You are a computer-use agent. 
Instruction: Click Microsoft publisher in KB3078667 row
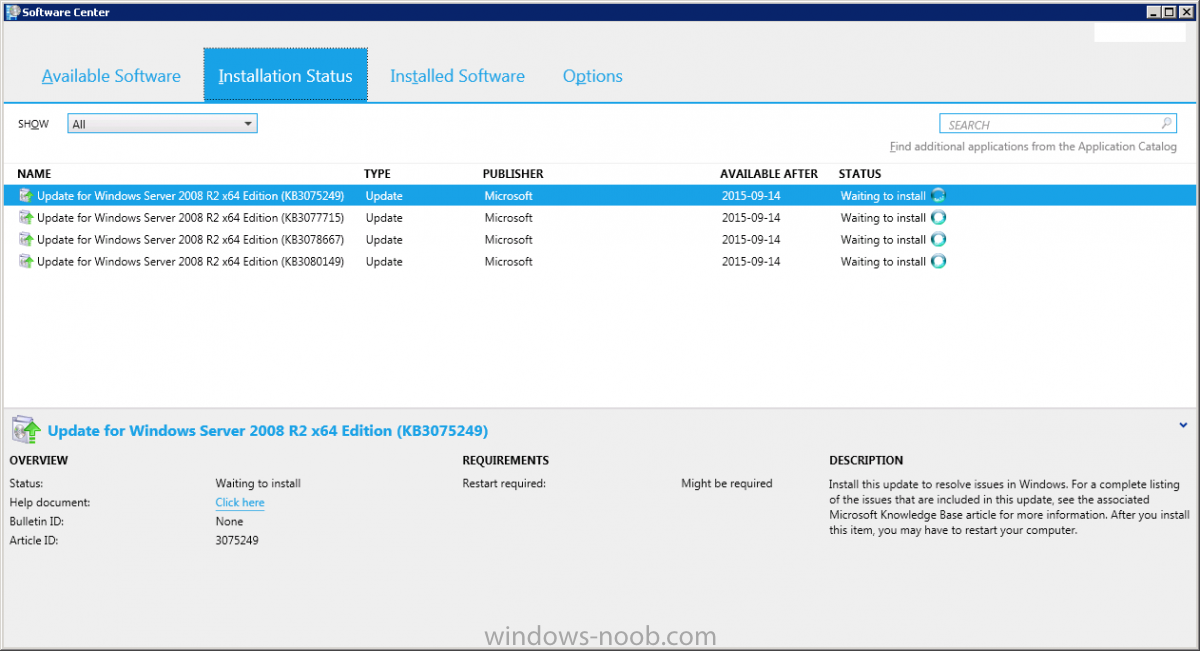(508, 240)
